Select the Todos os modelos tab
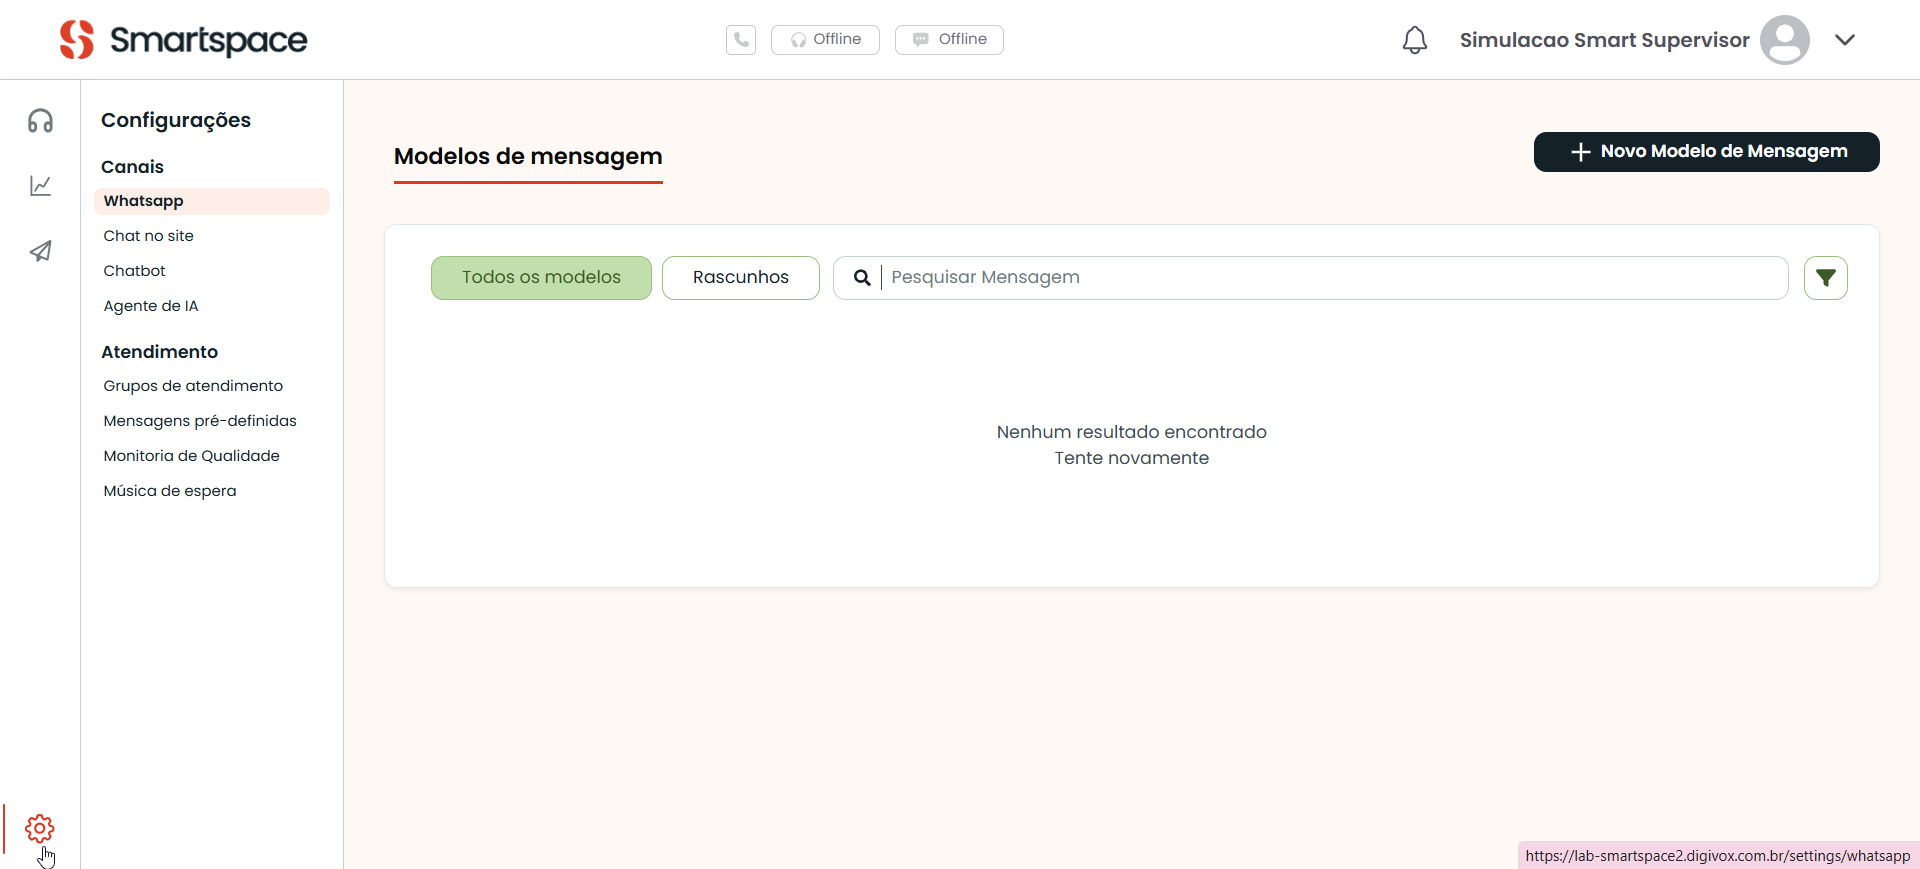This screenshot has width=1920, height=869. click(x=541, y=278)
